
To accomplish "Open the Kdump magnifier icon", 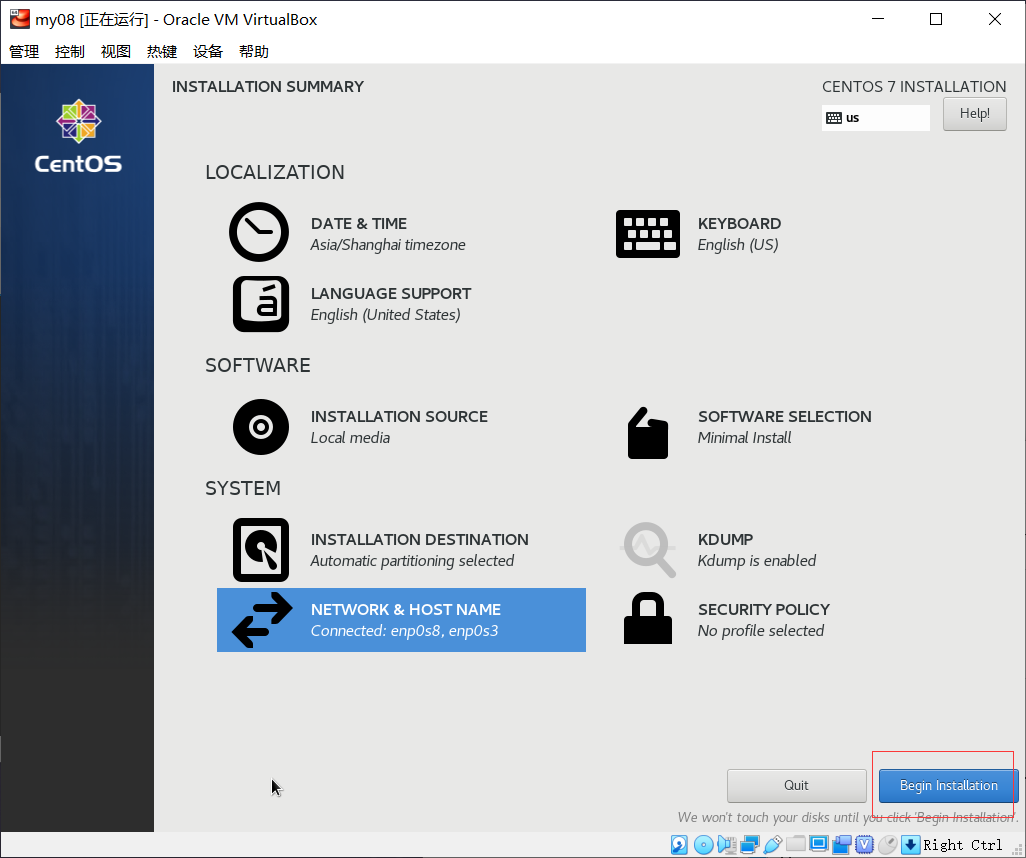I will pyautogui.click(x=648, y=550).
